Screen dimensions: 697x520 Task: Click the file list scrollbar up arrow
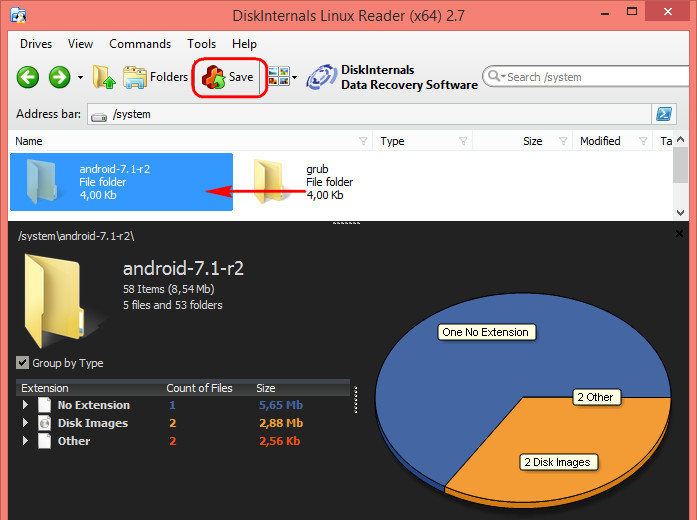(681, 140)
